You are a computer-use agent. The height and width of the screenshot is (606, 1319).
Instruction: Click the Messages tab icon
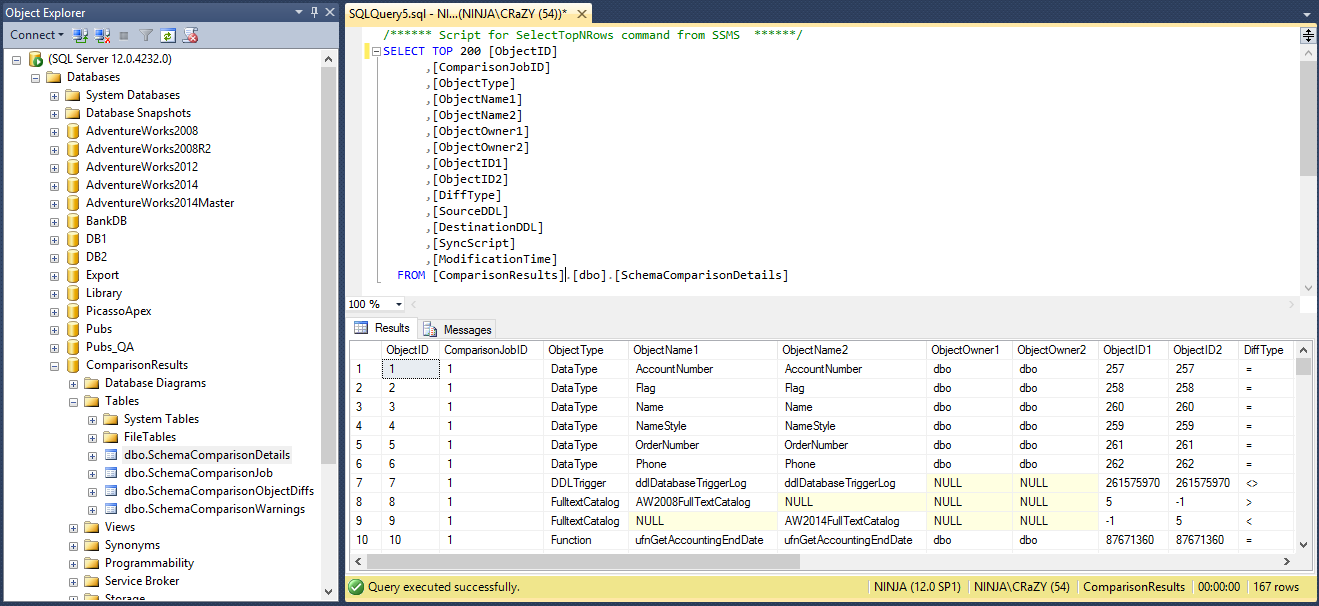(x=431, y=329)
